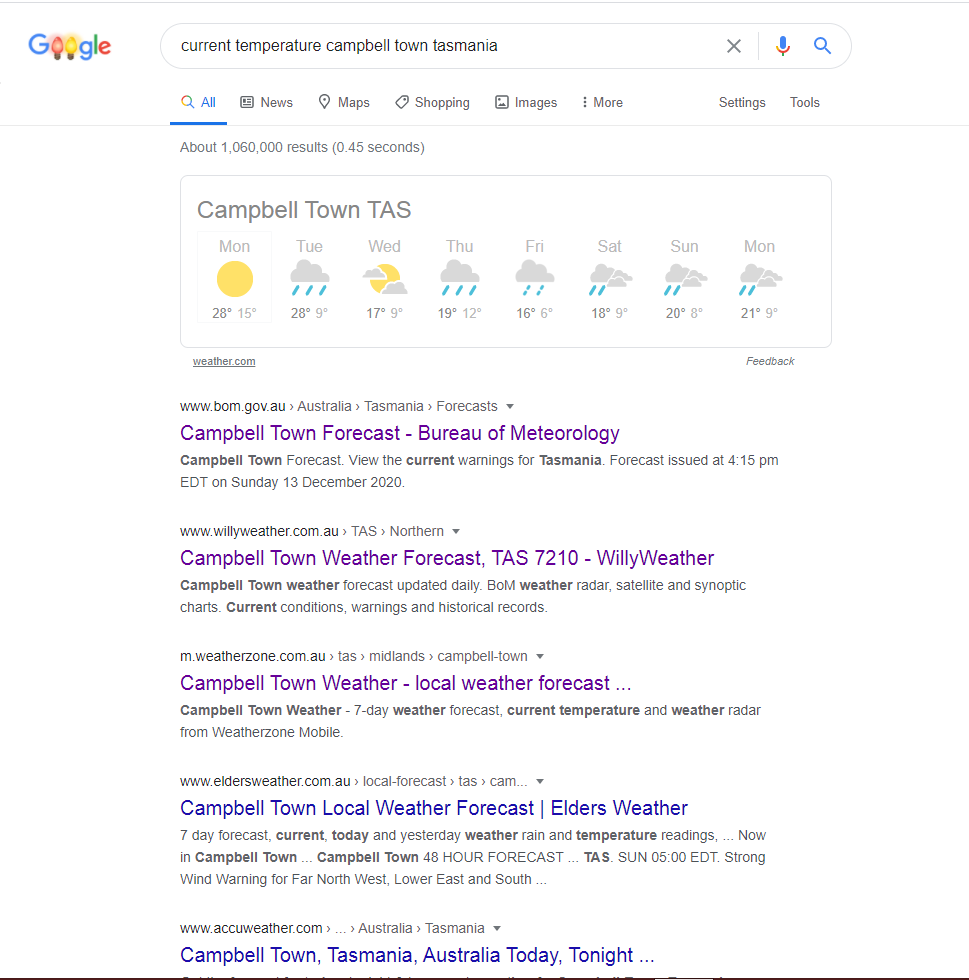The width and height of the screenshot is (969, 980).
Task: Clear the search box text
Action: (x=734, y=46)
